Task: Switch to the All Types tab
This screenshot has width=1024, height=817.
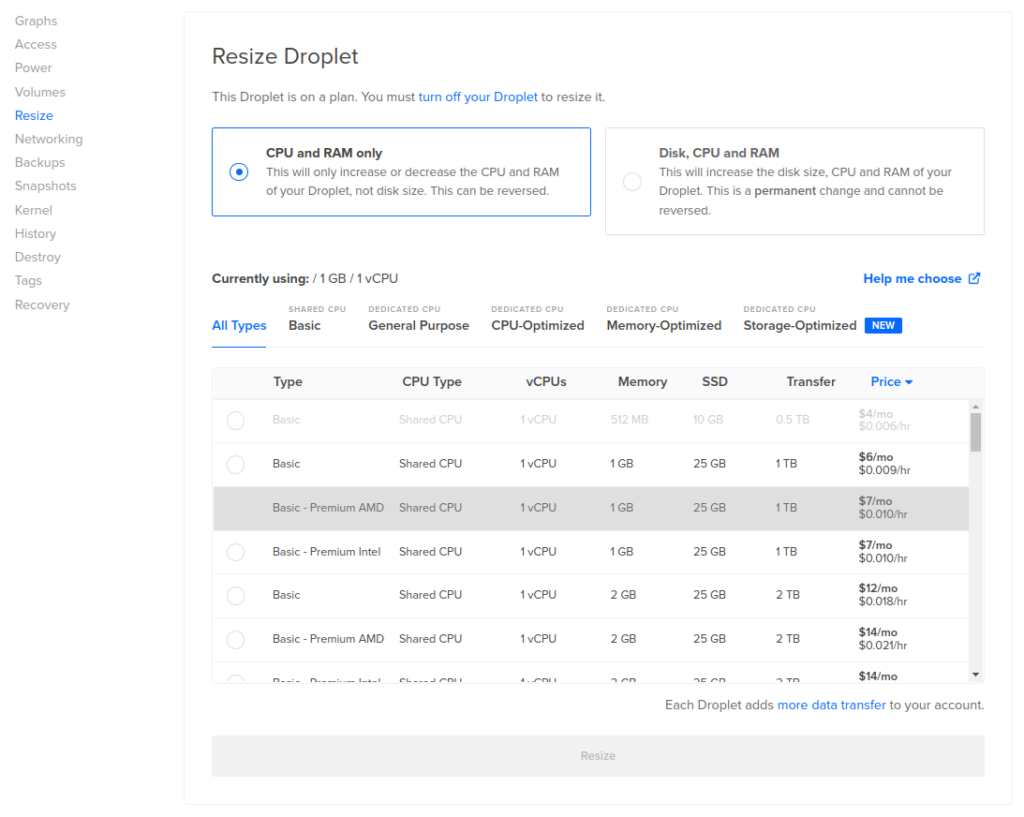Action: click(239, 325)
